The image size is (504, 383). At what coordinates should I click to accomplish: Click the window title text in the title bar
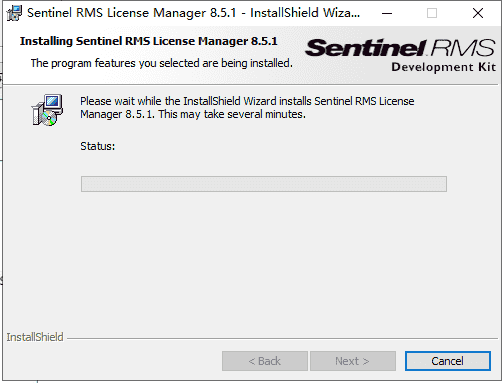(x=193, y=13)
